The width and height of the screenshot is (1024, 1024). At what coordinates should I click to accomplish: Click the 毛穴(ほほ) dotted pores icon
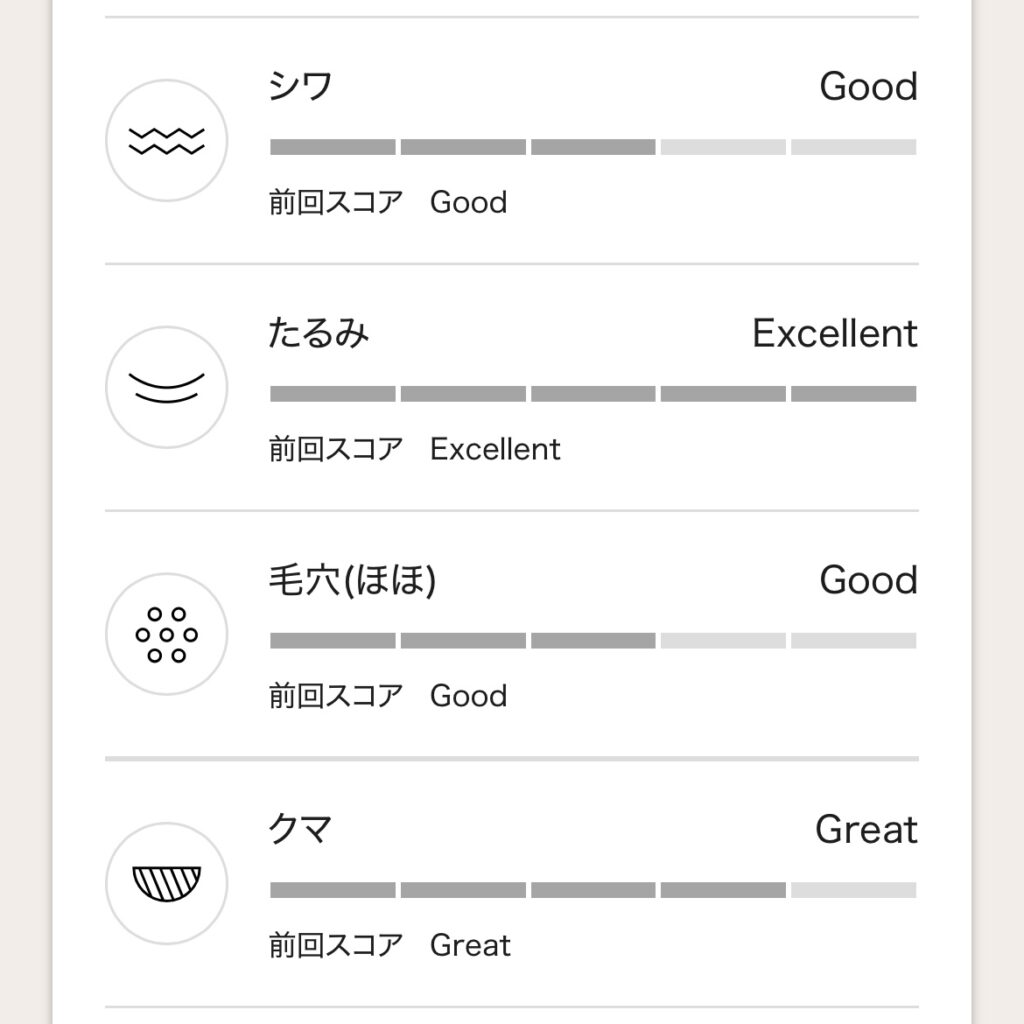166,634
